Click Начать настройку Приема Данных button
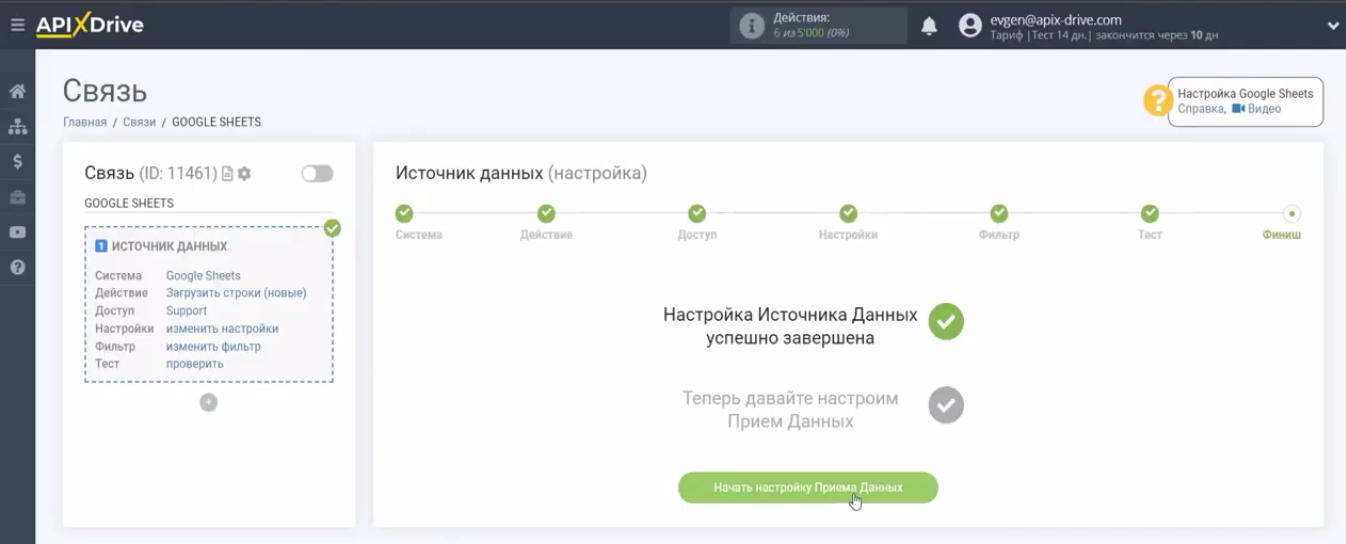The width and height of the screenshot is (1346, 544). (x=808, y=488)
